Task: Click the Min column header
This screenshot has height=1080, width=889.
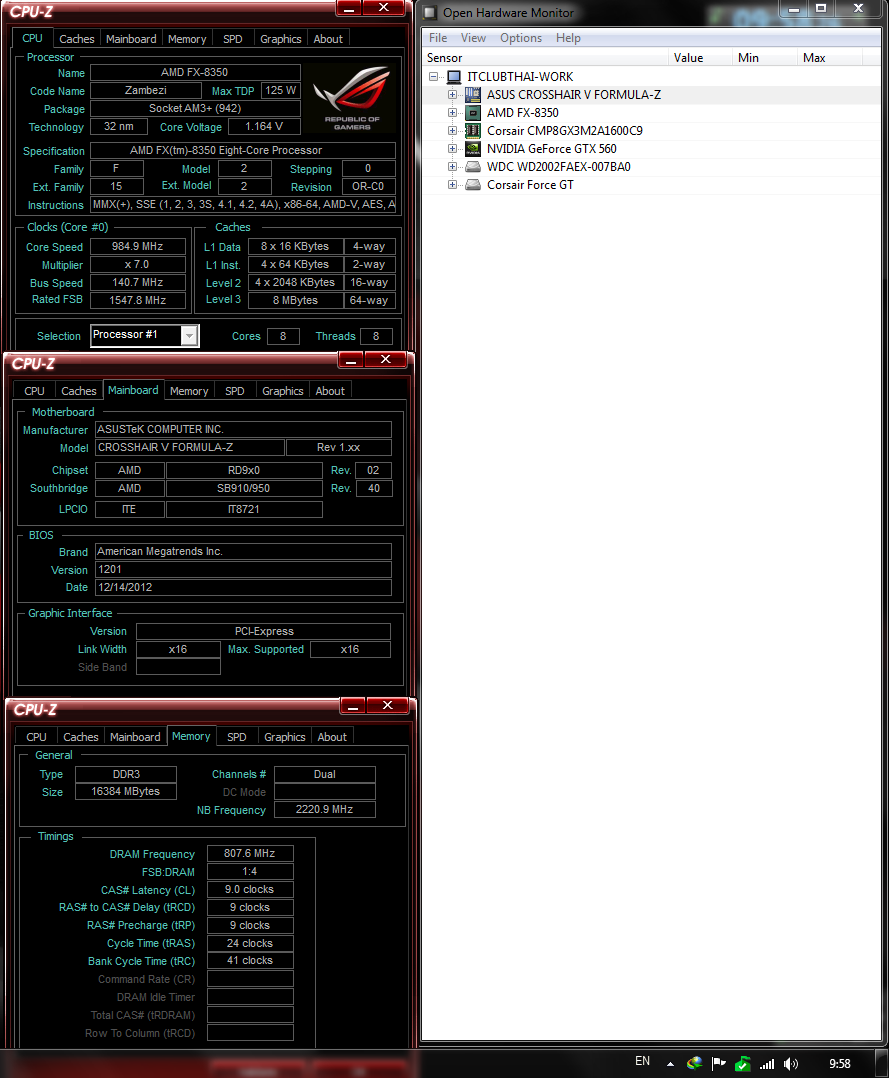Action: [765, 58]
